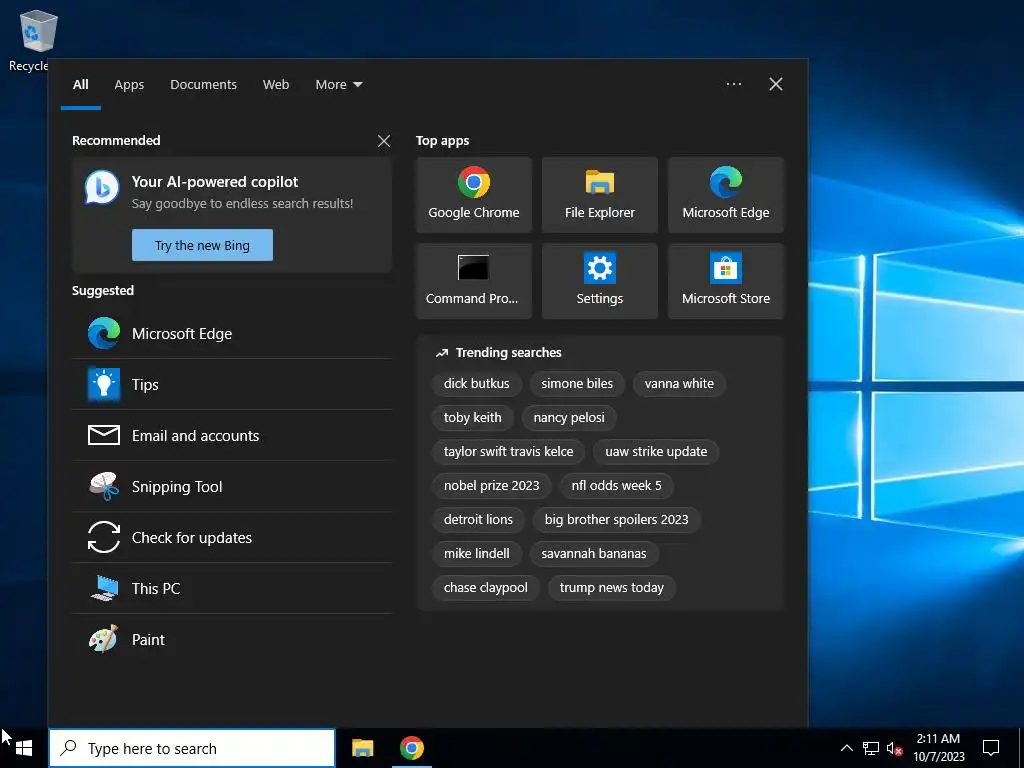Click the Windows Start button
This screenshot has height=768, width=1024.
coord(24,748)
